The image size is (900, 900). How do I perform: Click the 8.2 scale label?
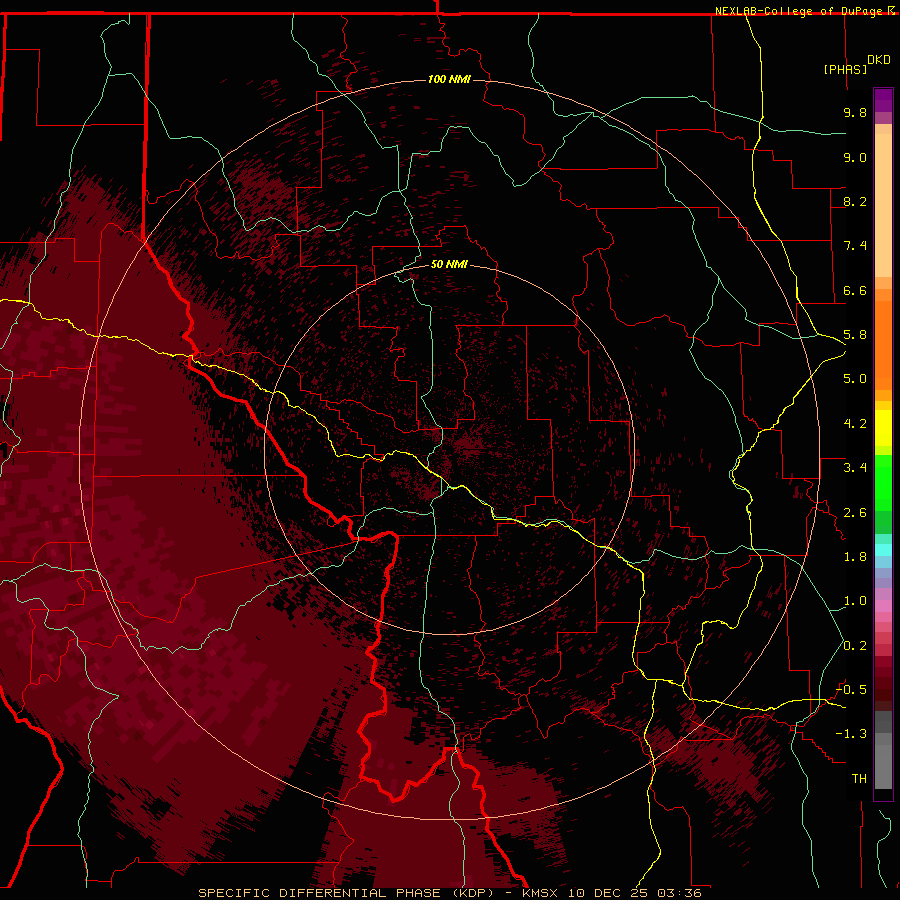[855, 201]
